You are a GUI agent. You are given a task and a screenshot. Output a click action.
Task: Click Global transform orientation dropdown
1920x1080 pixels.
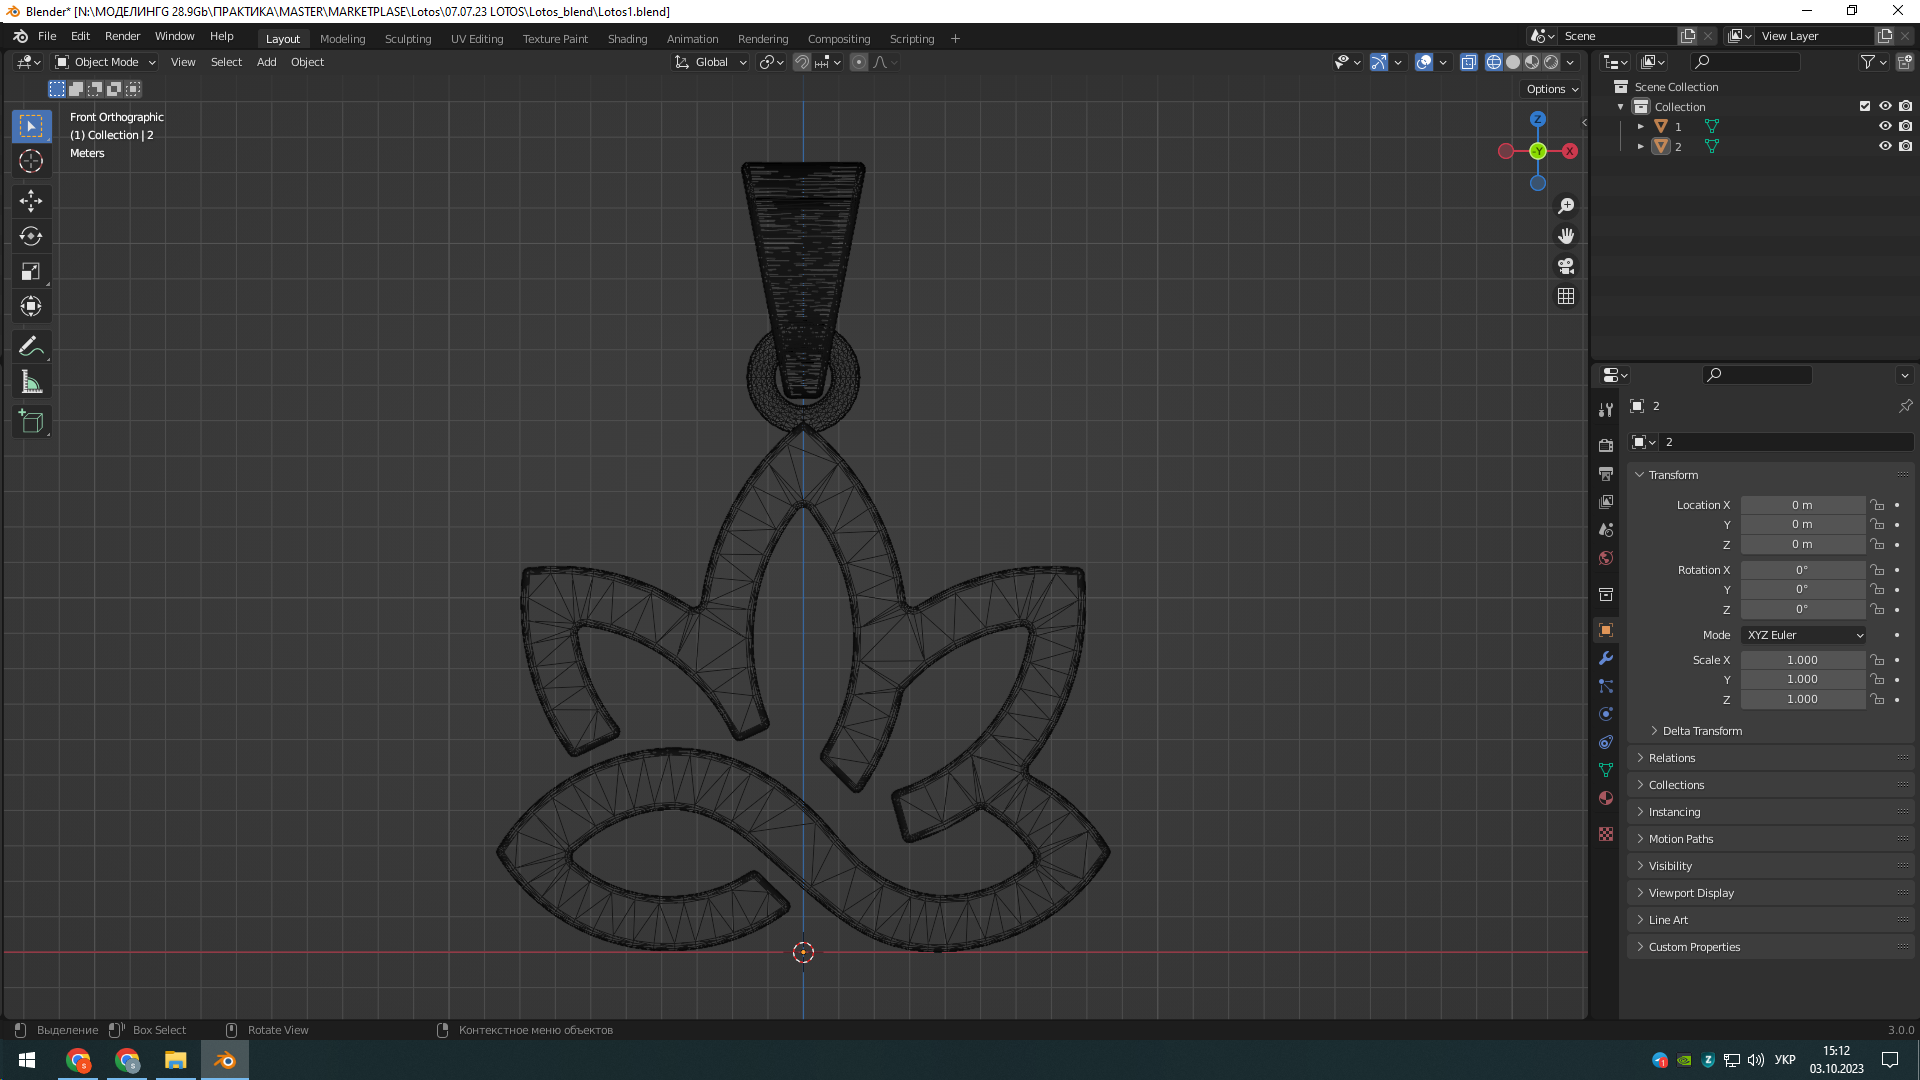pos(709,62)
